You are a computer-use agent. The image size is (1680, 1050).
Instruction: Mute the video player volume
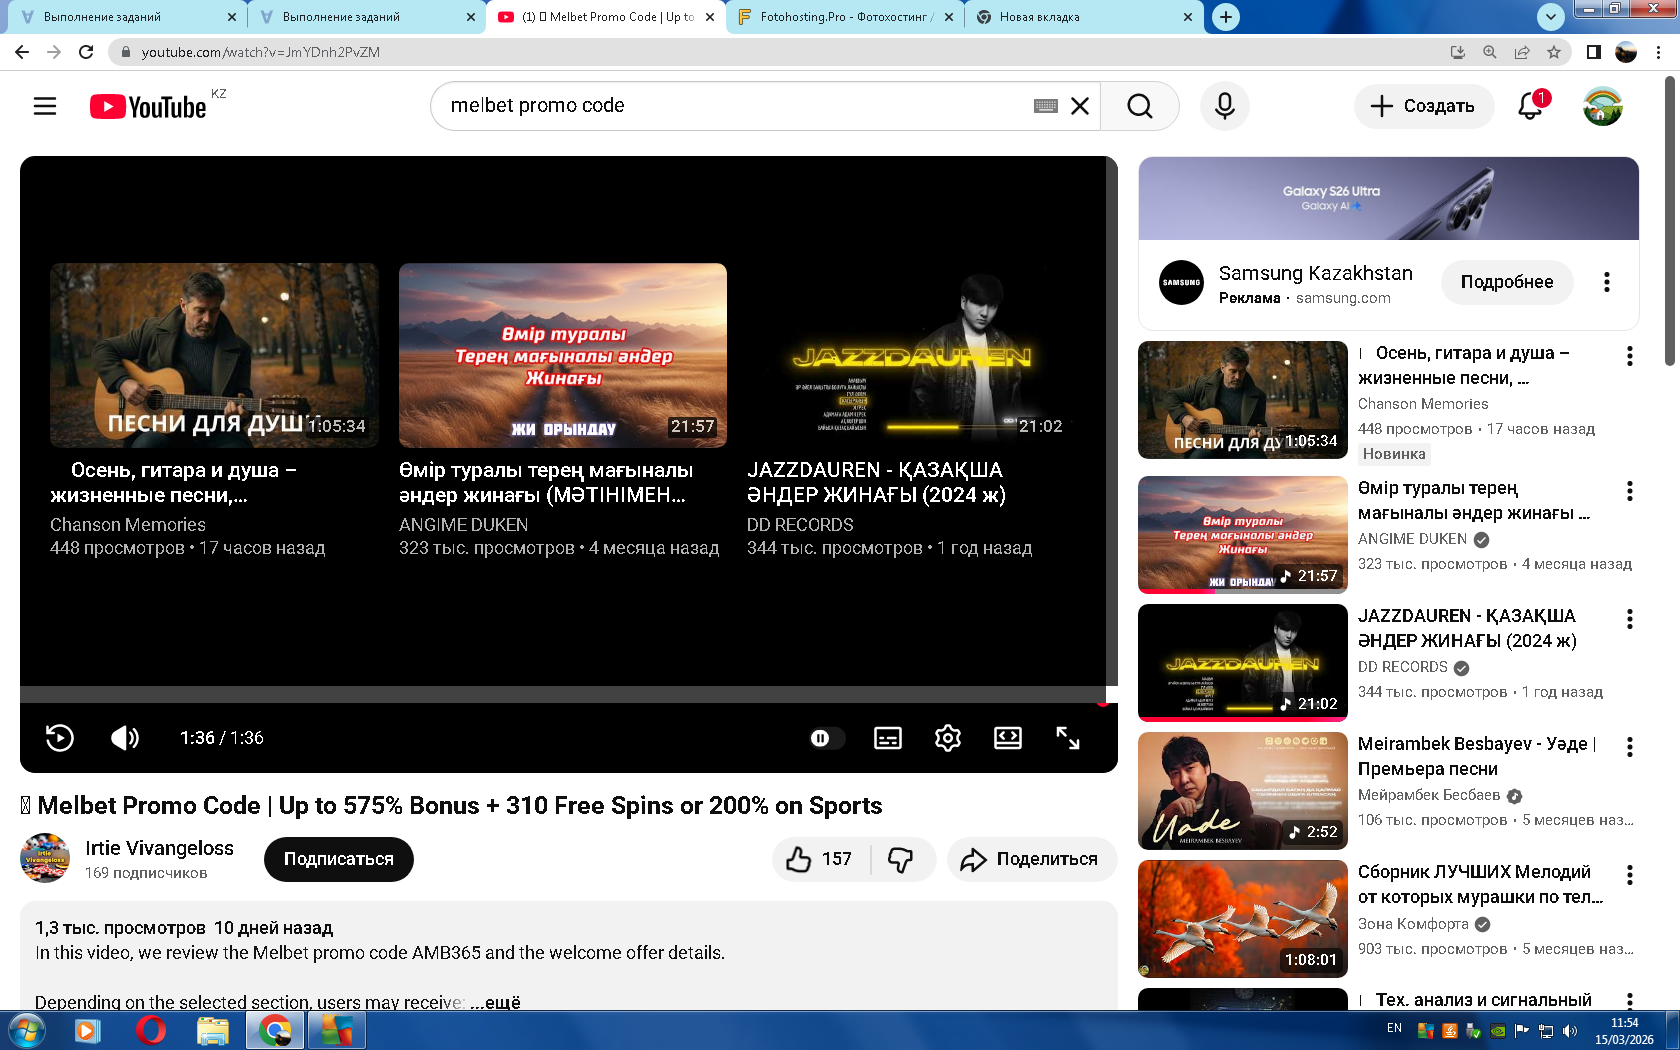tap(125, 738)
